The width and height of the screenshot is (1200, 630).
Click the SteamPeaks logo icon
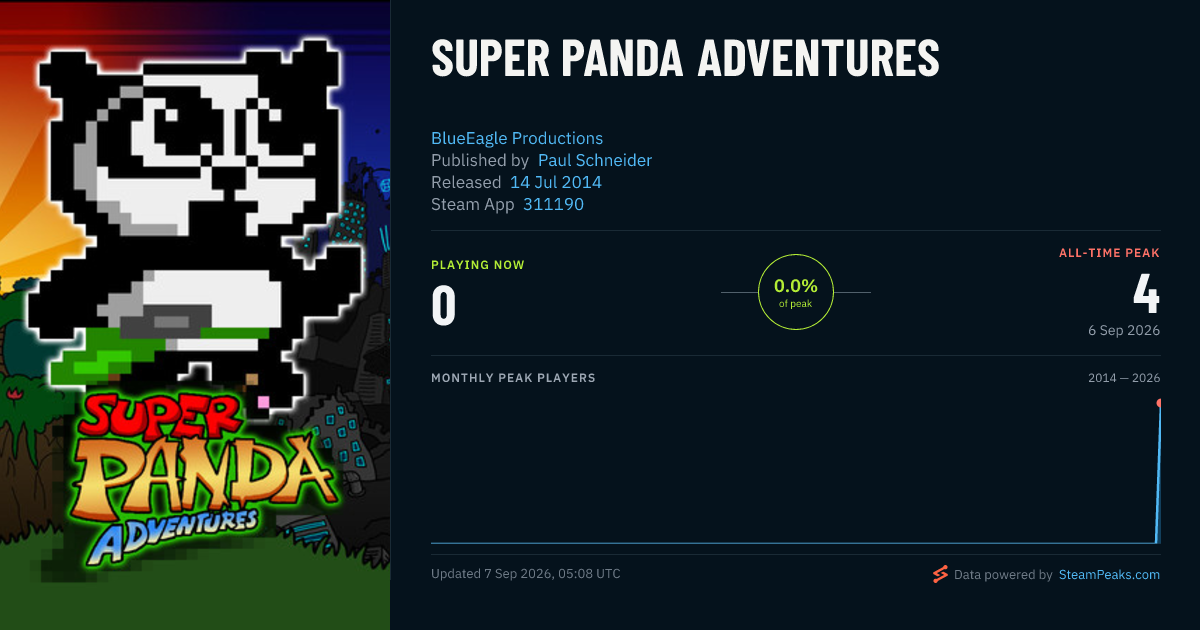coord(940,574)
